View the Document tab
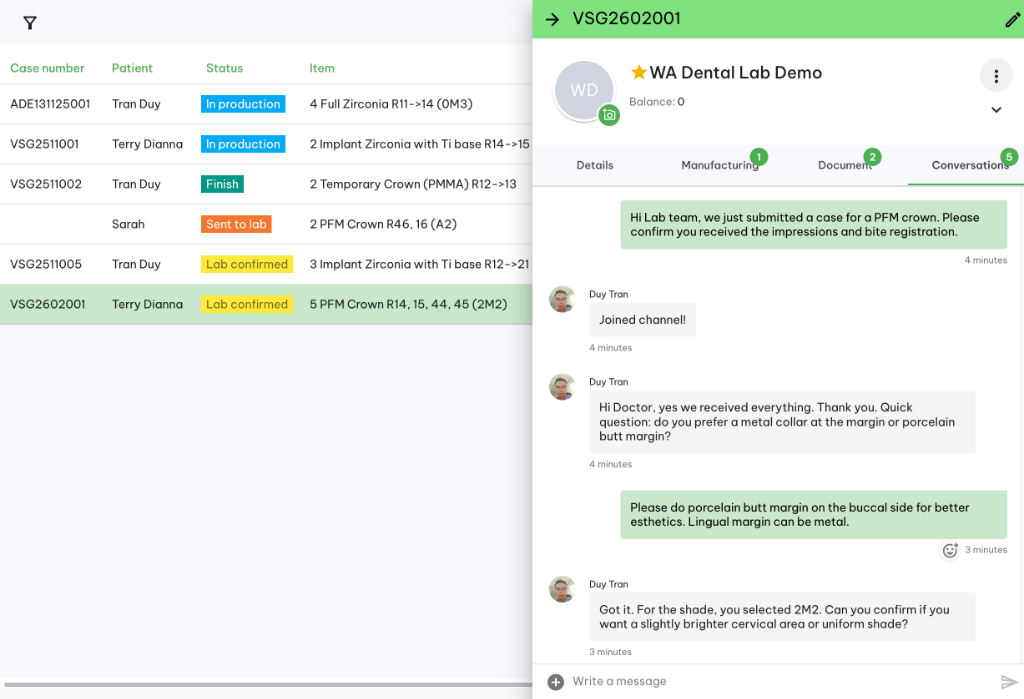The image size is (1024, 699). (x=845, y=165)
